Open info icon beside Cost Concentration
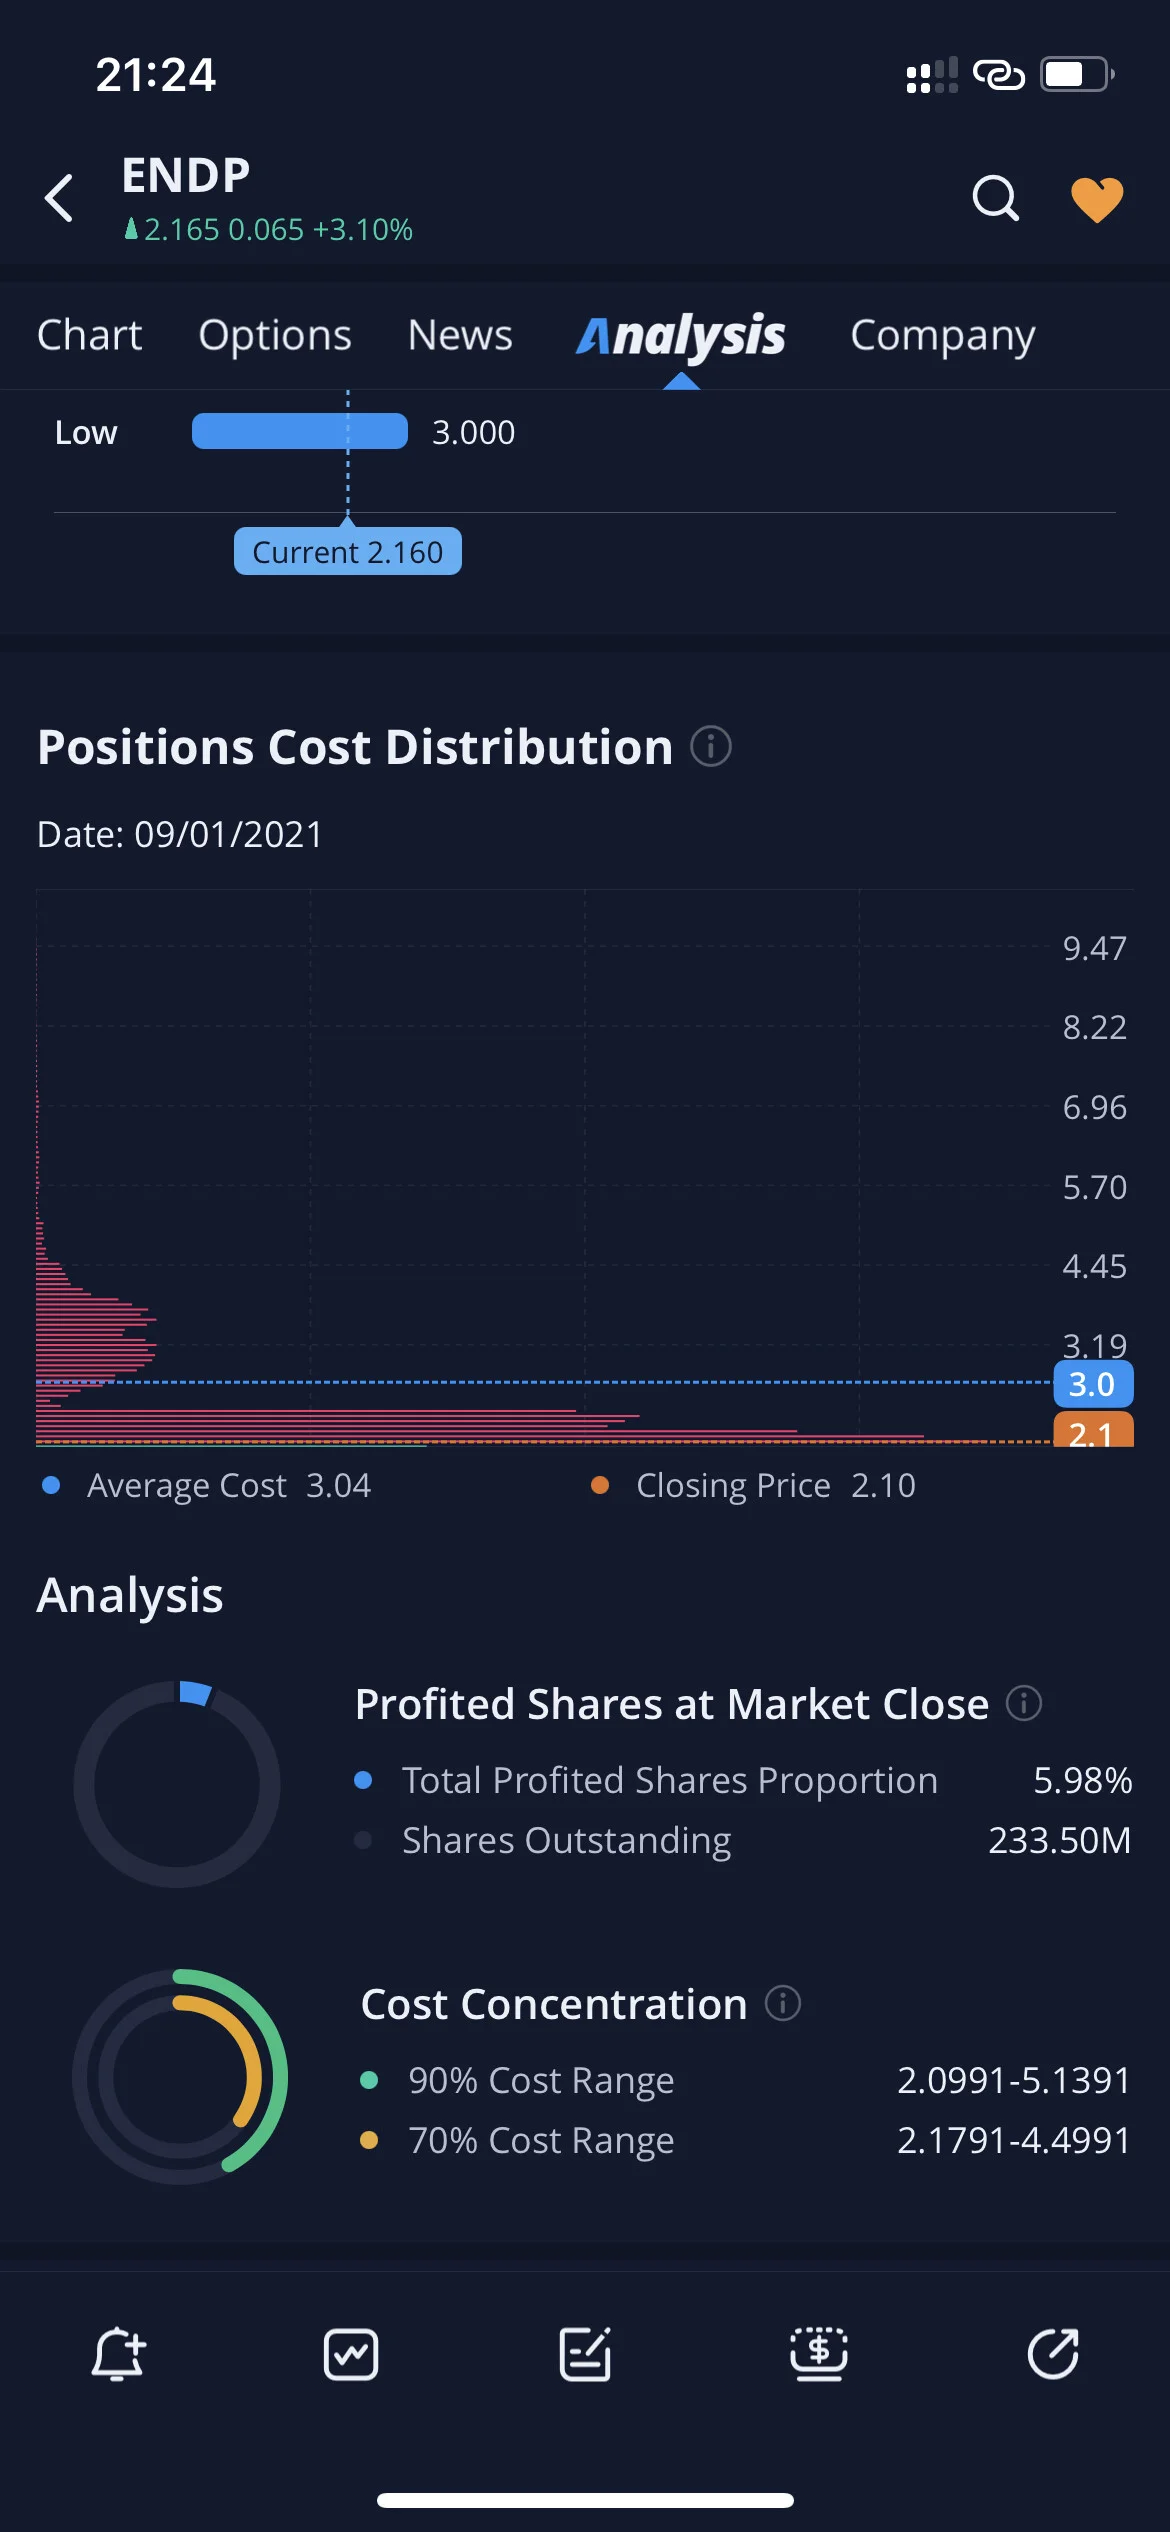Screen dimensions: 1170x2532 click(783, 2003)
